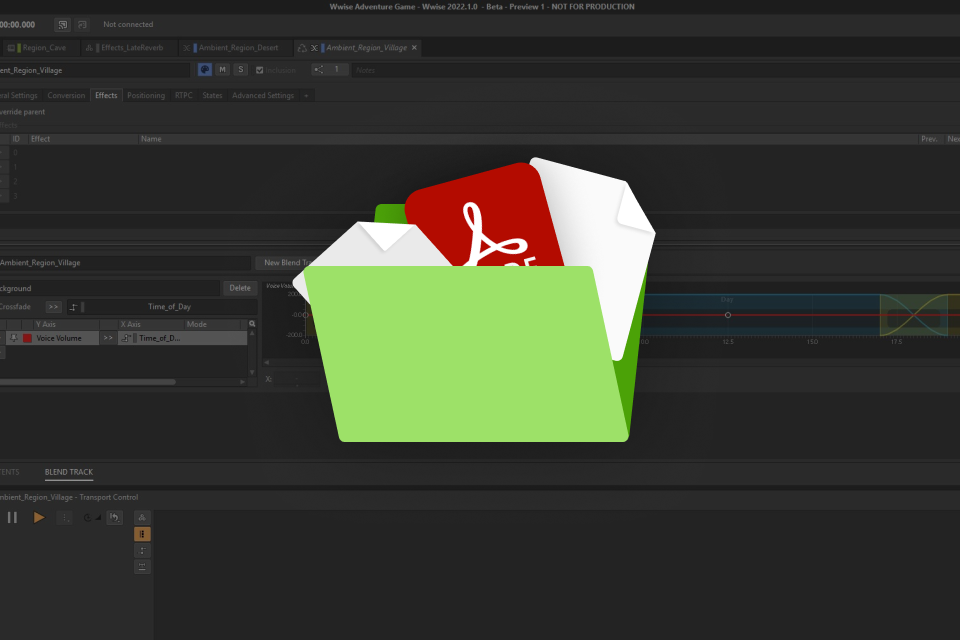Click the reset all icon in transport

point(114,518)
